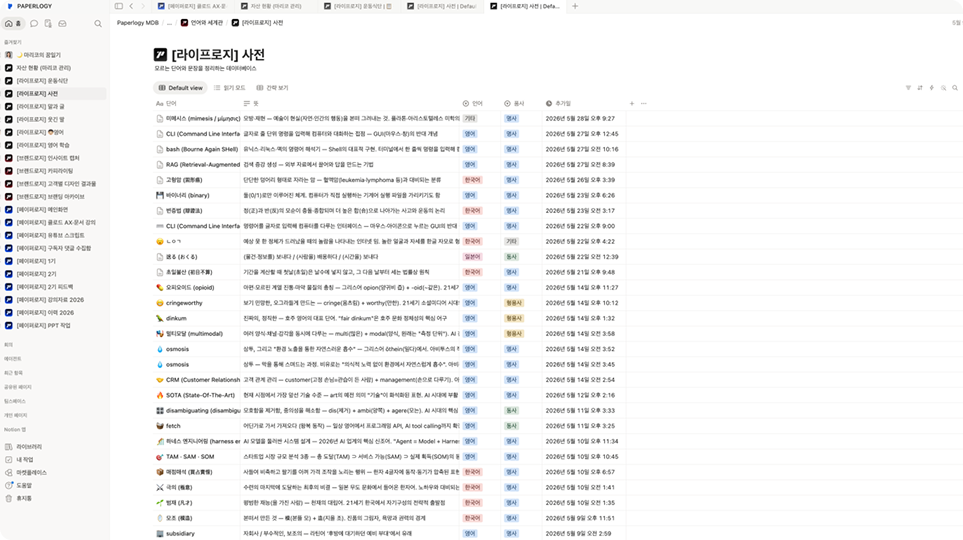
Task: Open the inbox tray icon
Action: (63, 24)
